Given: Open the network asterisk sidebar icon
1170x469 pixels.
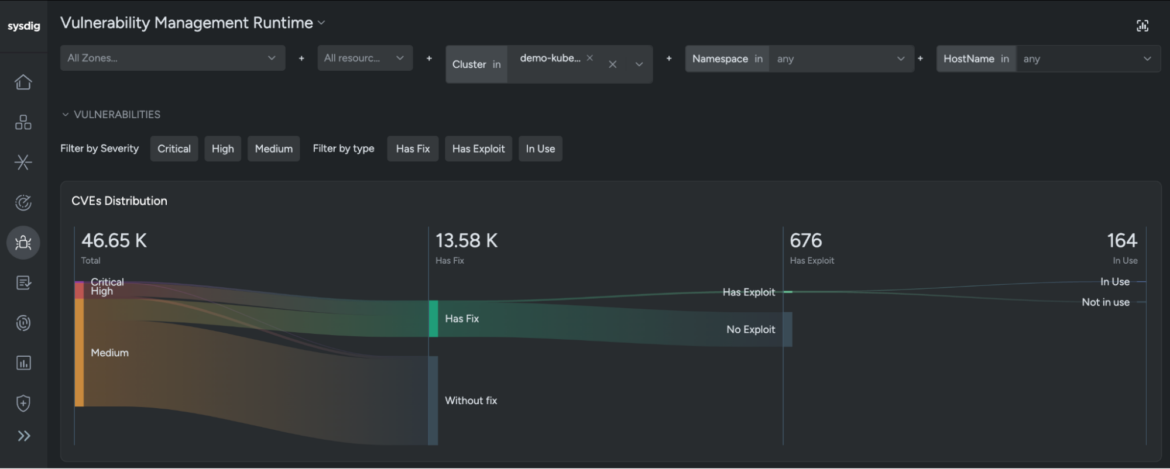Looking at the screenshot, I should 23,163.
